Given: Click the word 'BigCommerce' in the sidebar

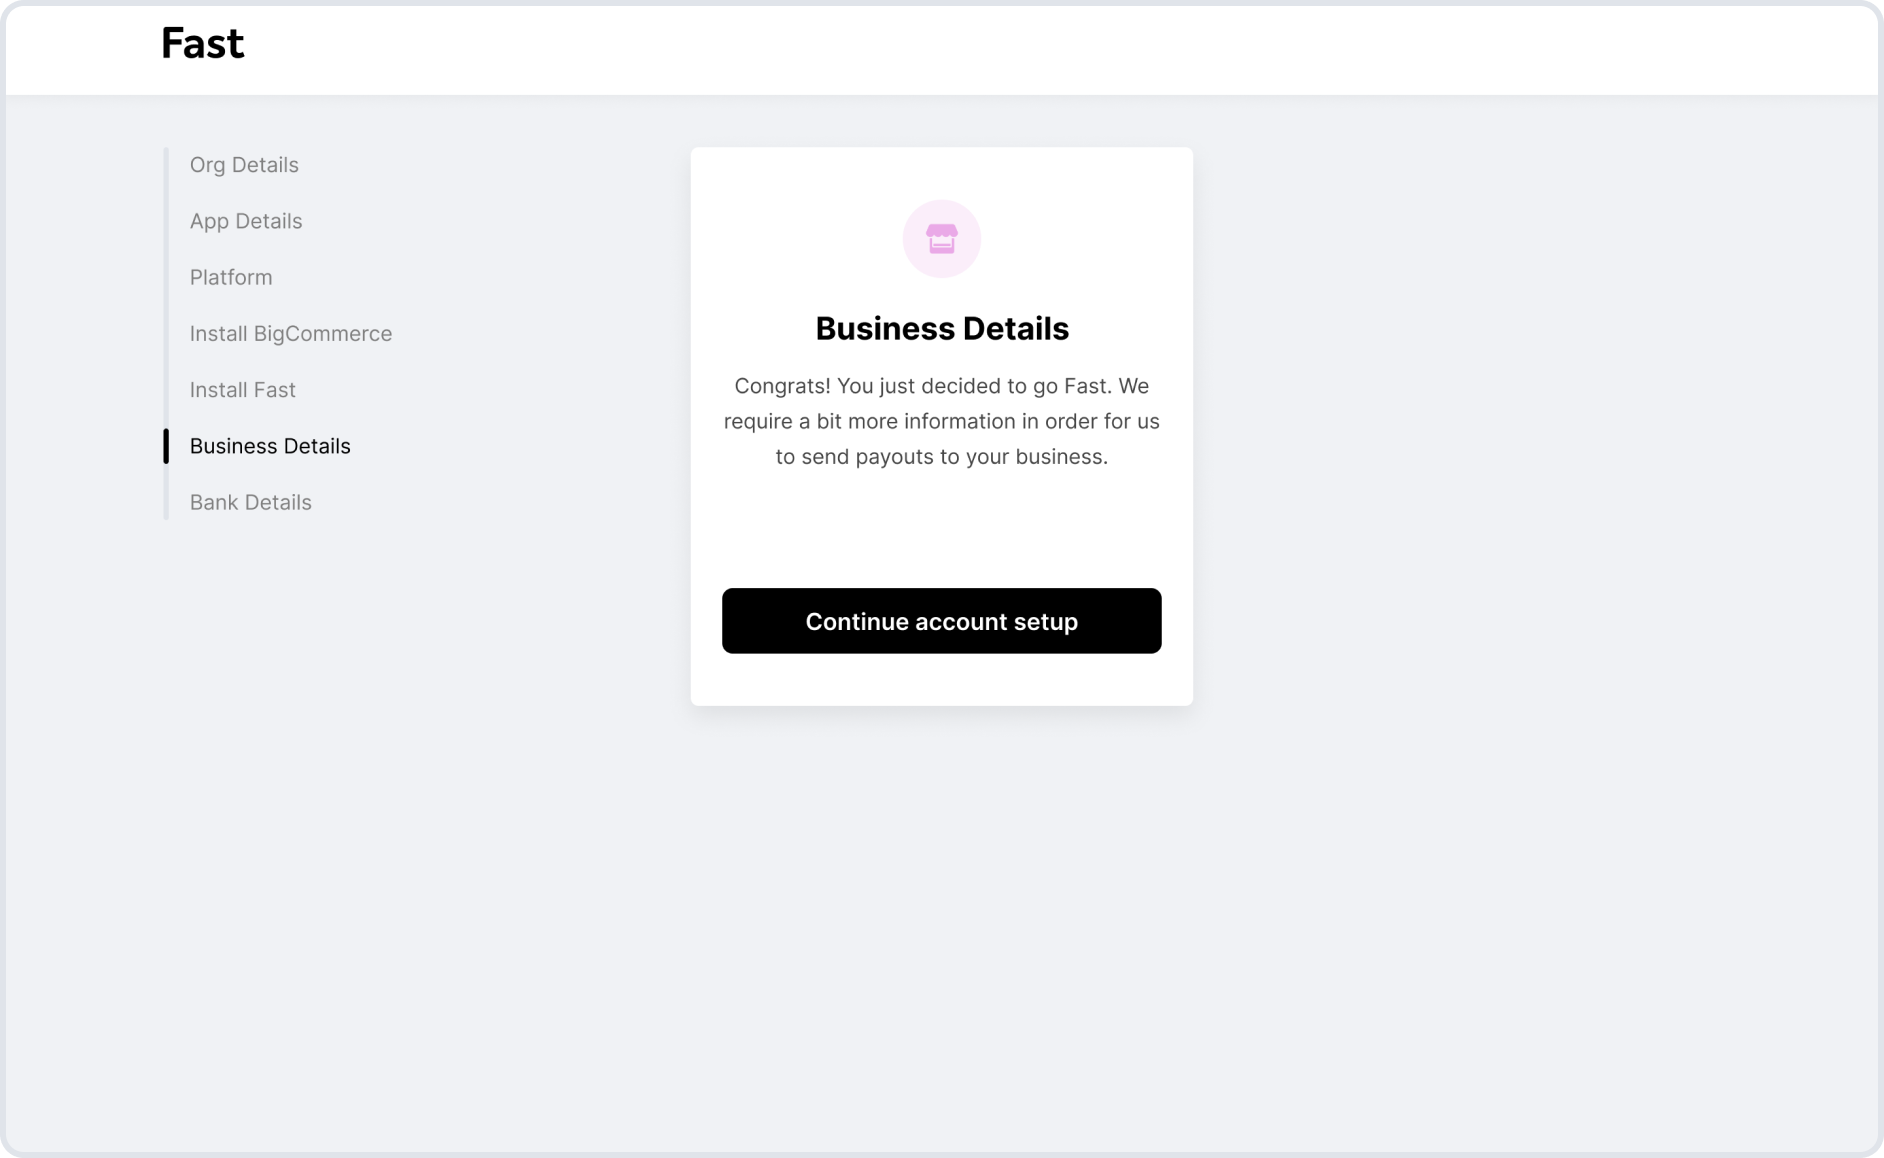Looking at the screenshot, I should coord(323,334).
